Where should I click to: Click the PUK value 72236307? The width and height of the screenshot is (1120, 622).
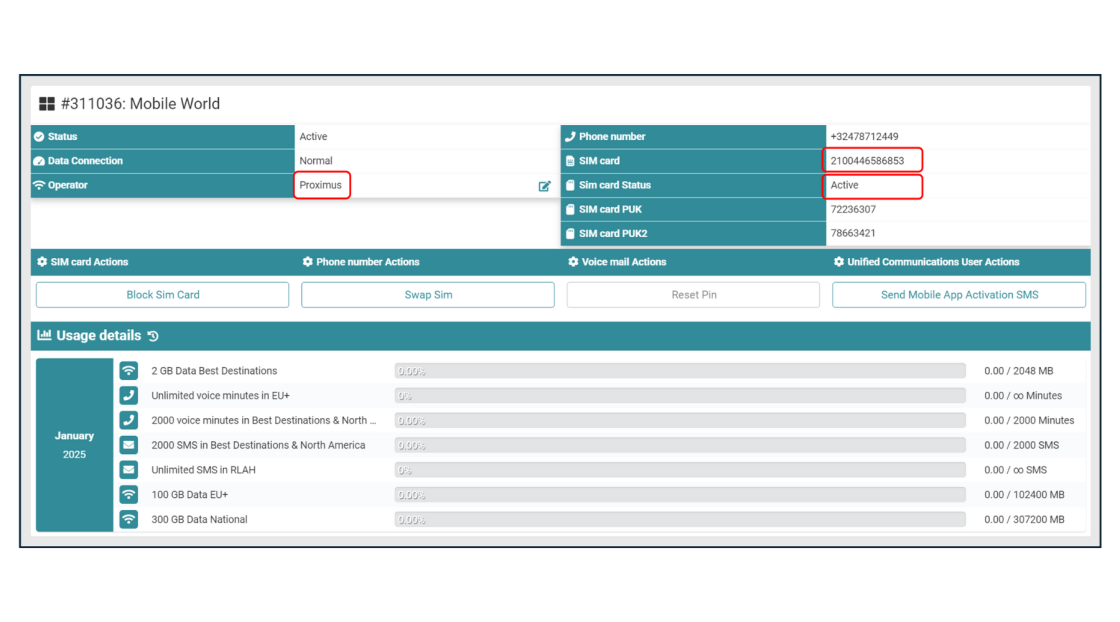click(x=853, y=209)
